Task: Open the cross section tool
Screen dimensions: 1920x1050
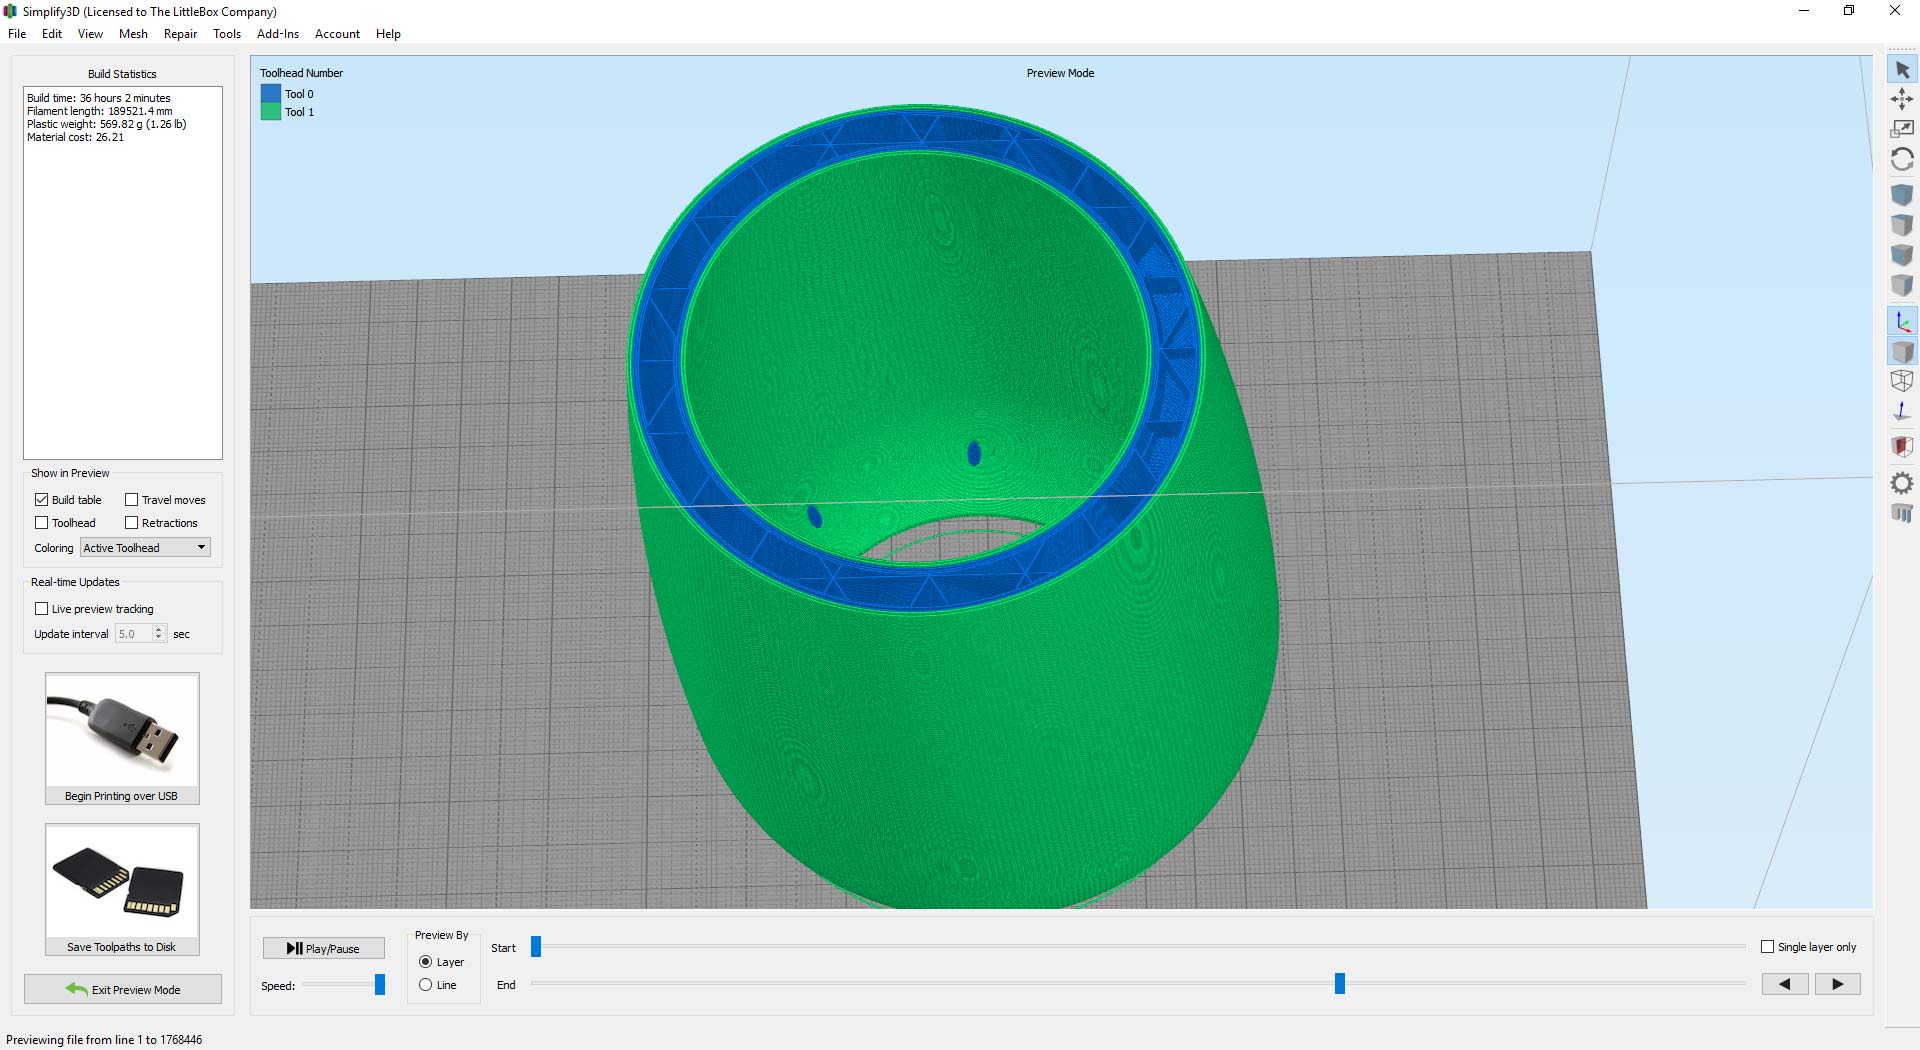Action: [1902, 446]
